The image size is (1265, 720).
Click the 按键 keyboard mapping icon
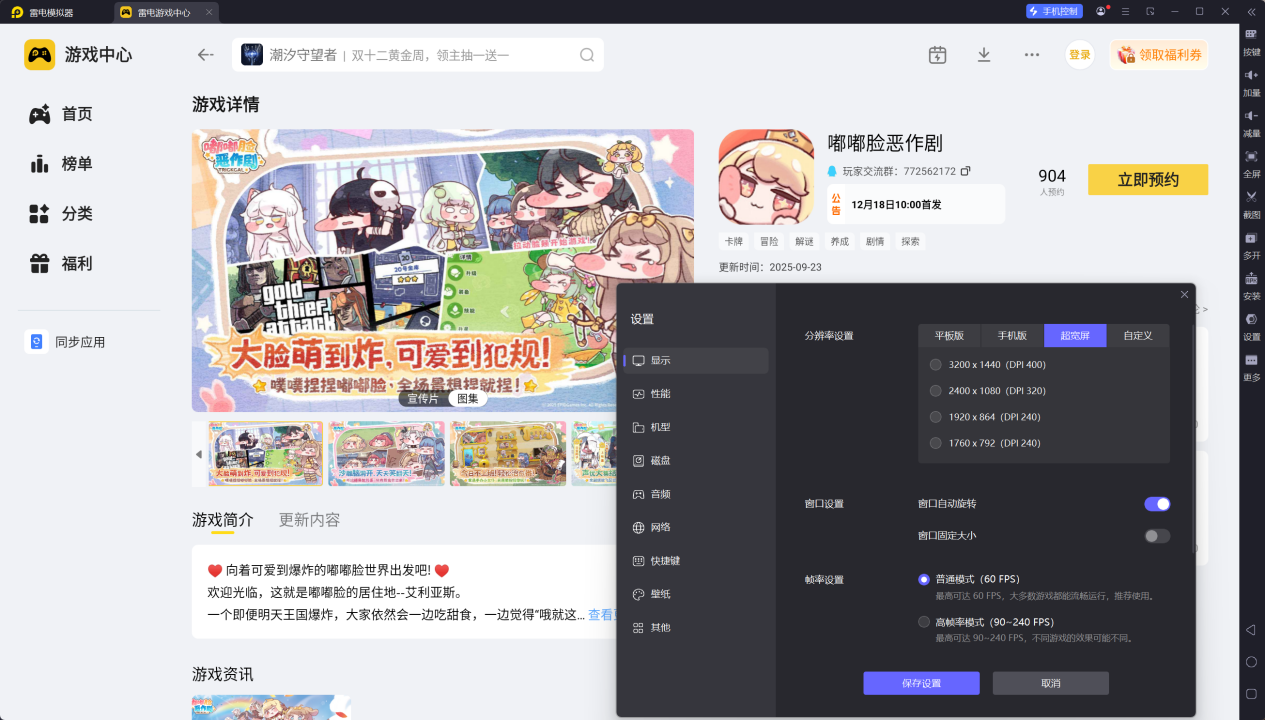pyautogui.click(x=1251, y=34)
